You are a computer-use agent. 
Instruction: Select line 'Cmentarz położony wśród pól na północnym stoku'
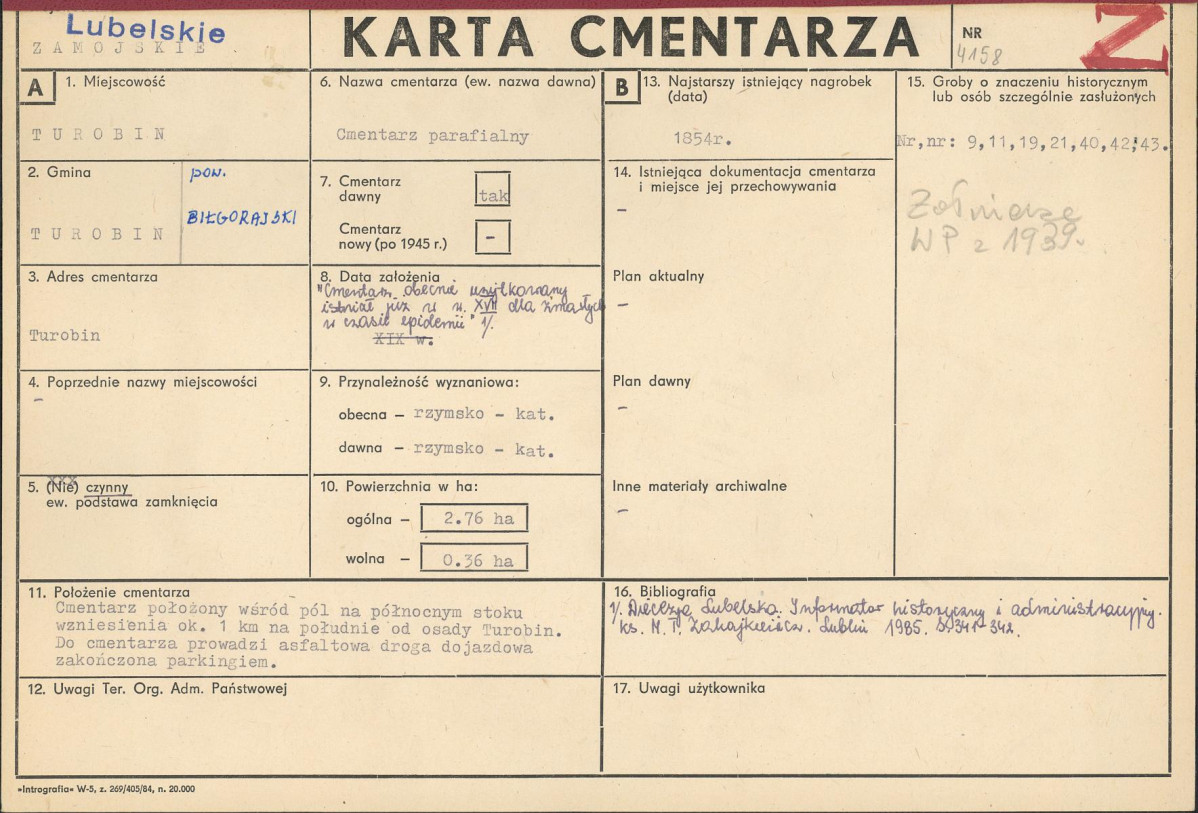pyautogui.click(x=289, y=611)
